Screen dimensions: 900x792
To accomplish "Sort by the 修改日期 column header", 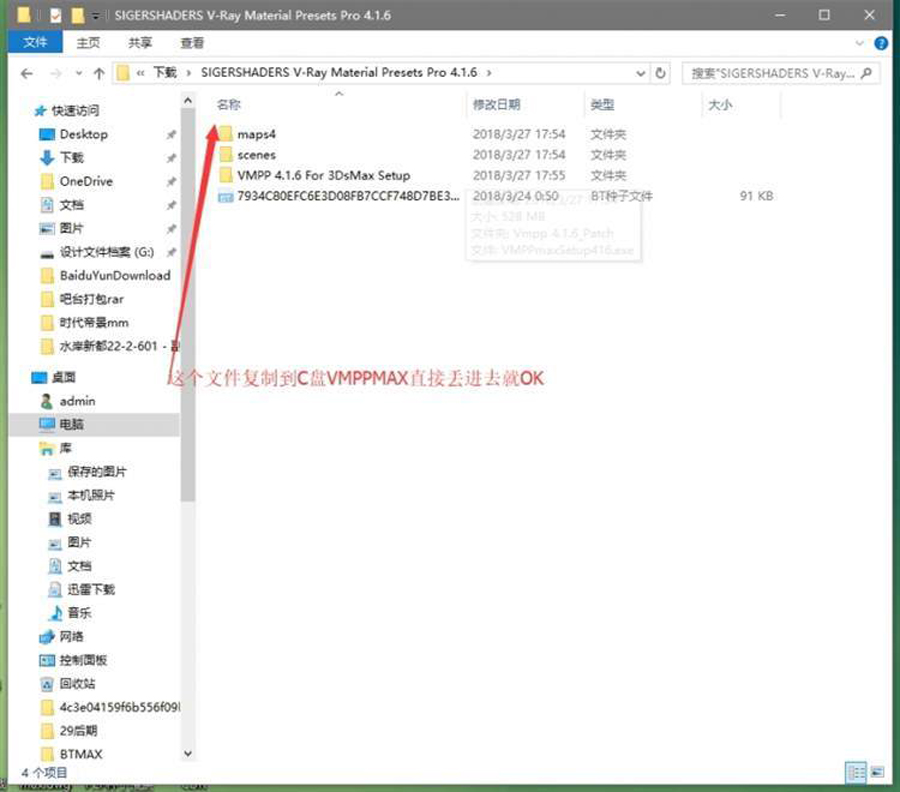I will (496, 104).
